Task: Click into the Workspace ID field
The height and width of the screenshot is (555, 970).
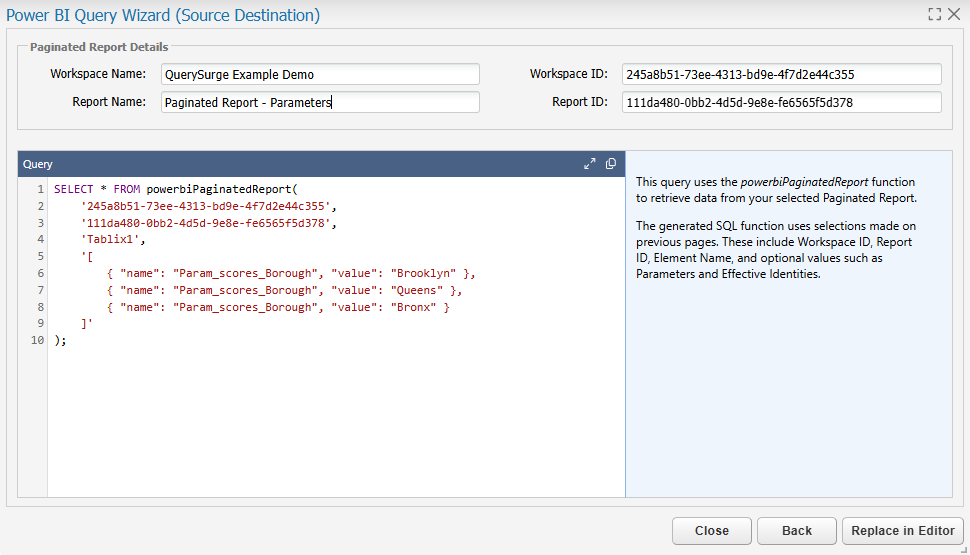Action: pos(782,74)
